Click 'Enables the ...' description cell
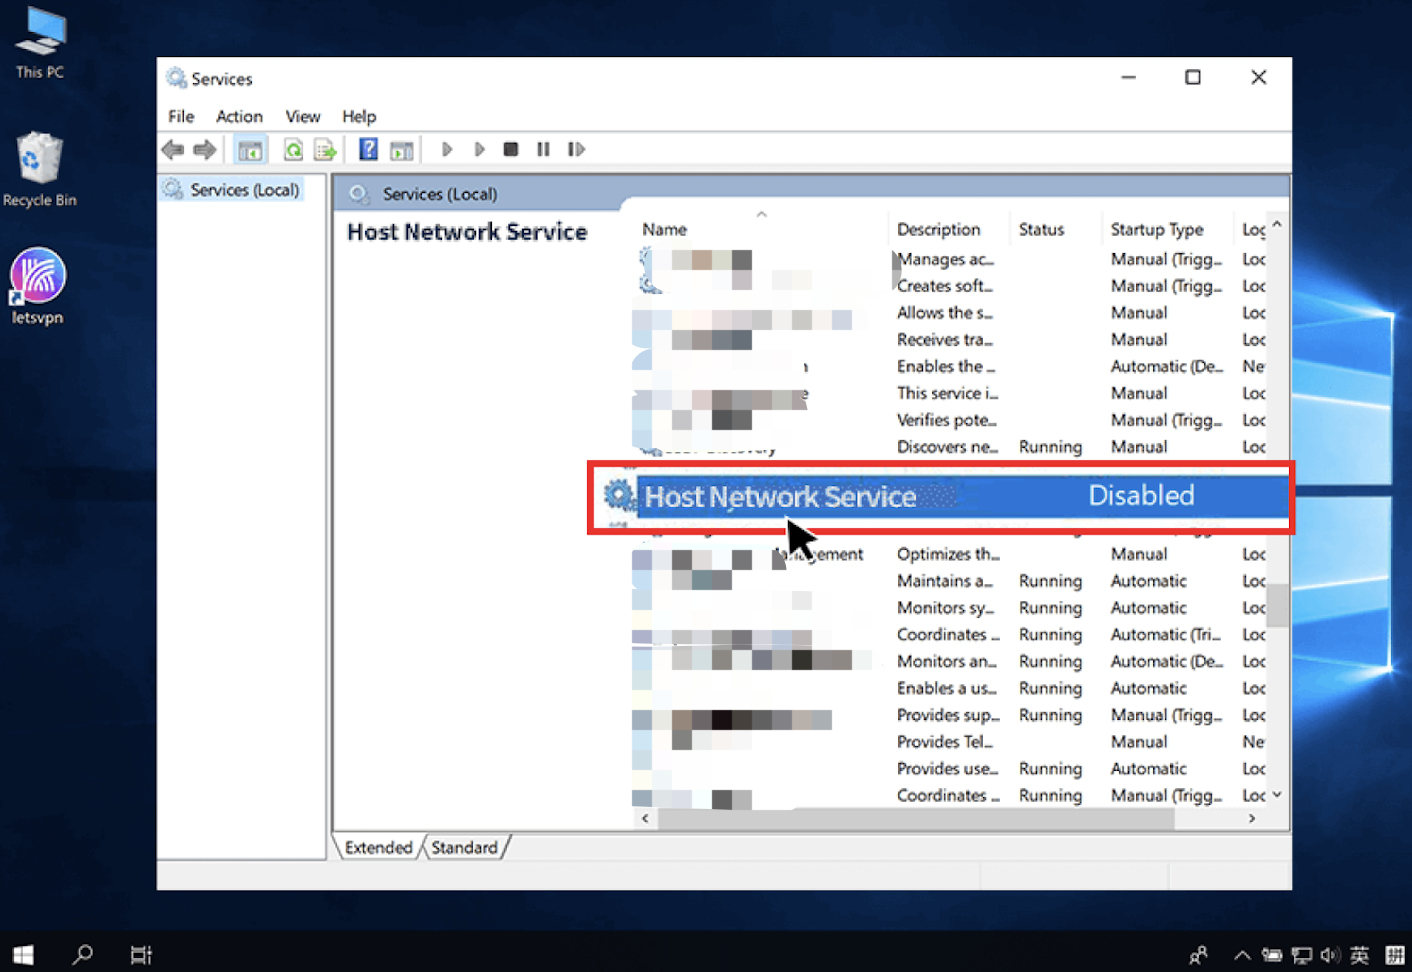Viewport: 1412px width, 972px height. coord(946,367)
